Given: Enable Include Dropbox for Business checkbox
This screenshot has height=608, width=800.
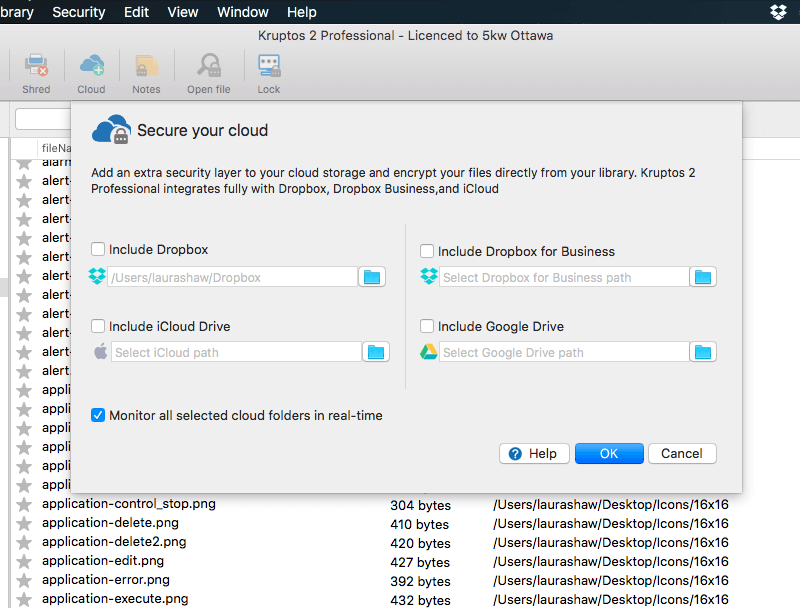Looking at the screenshot, I should click(427, 252).
